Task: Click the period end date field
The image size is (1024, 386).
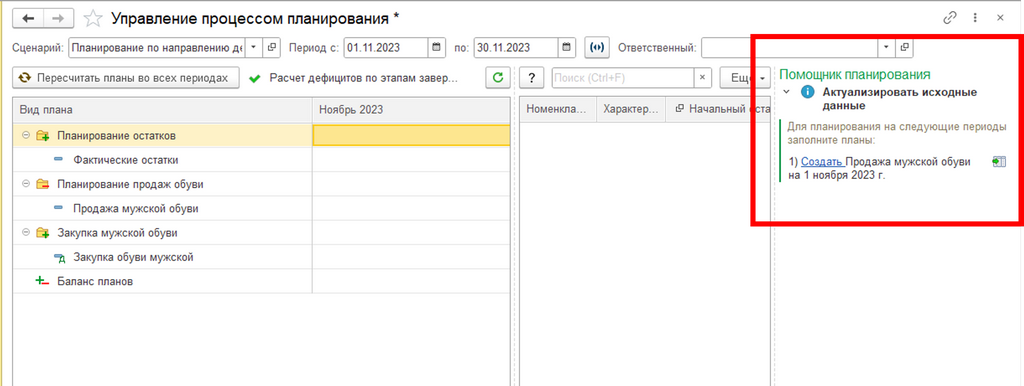Action: click(517, 47)
